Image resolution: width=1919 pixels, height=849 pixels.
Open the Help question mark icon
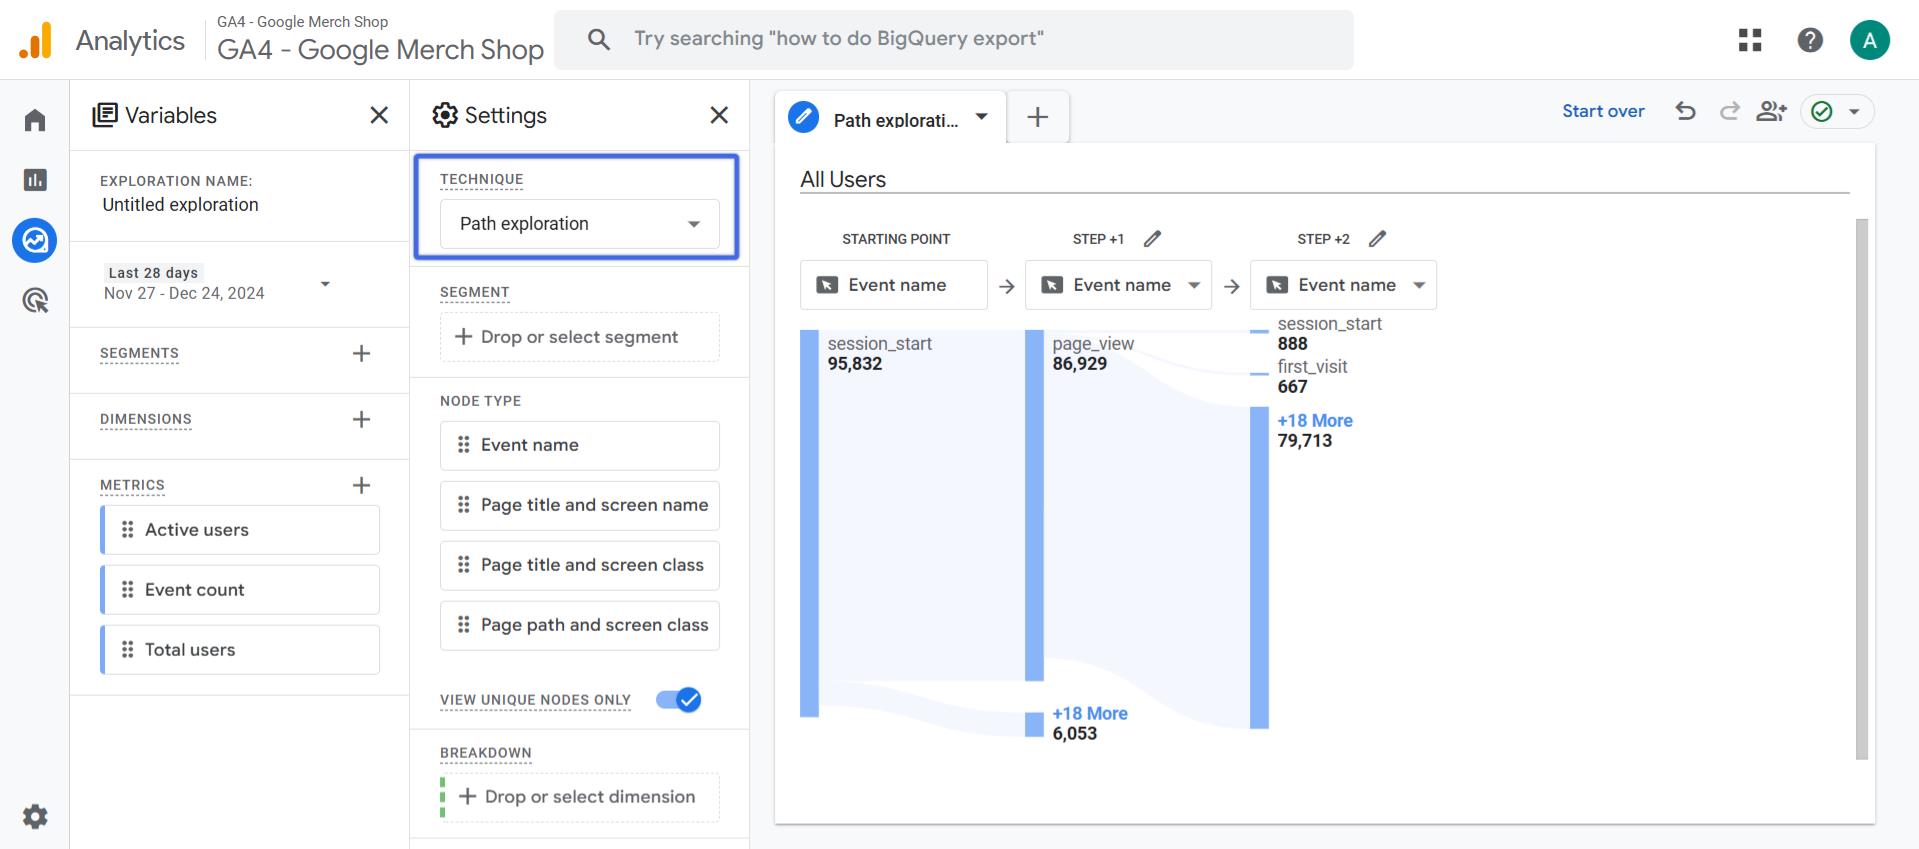point(1810,40)
